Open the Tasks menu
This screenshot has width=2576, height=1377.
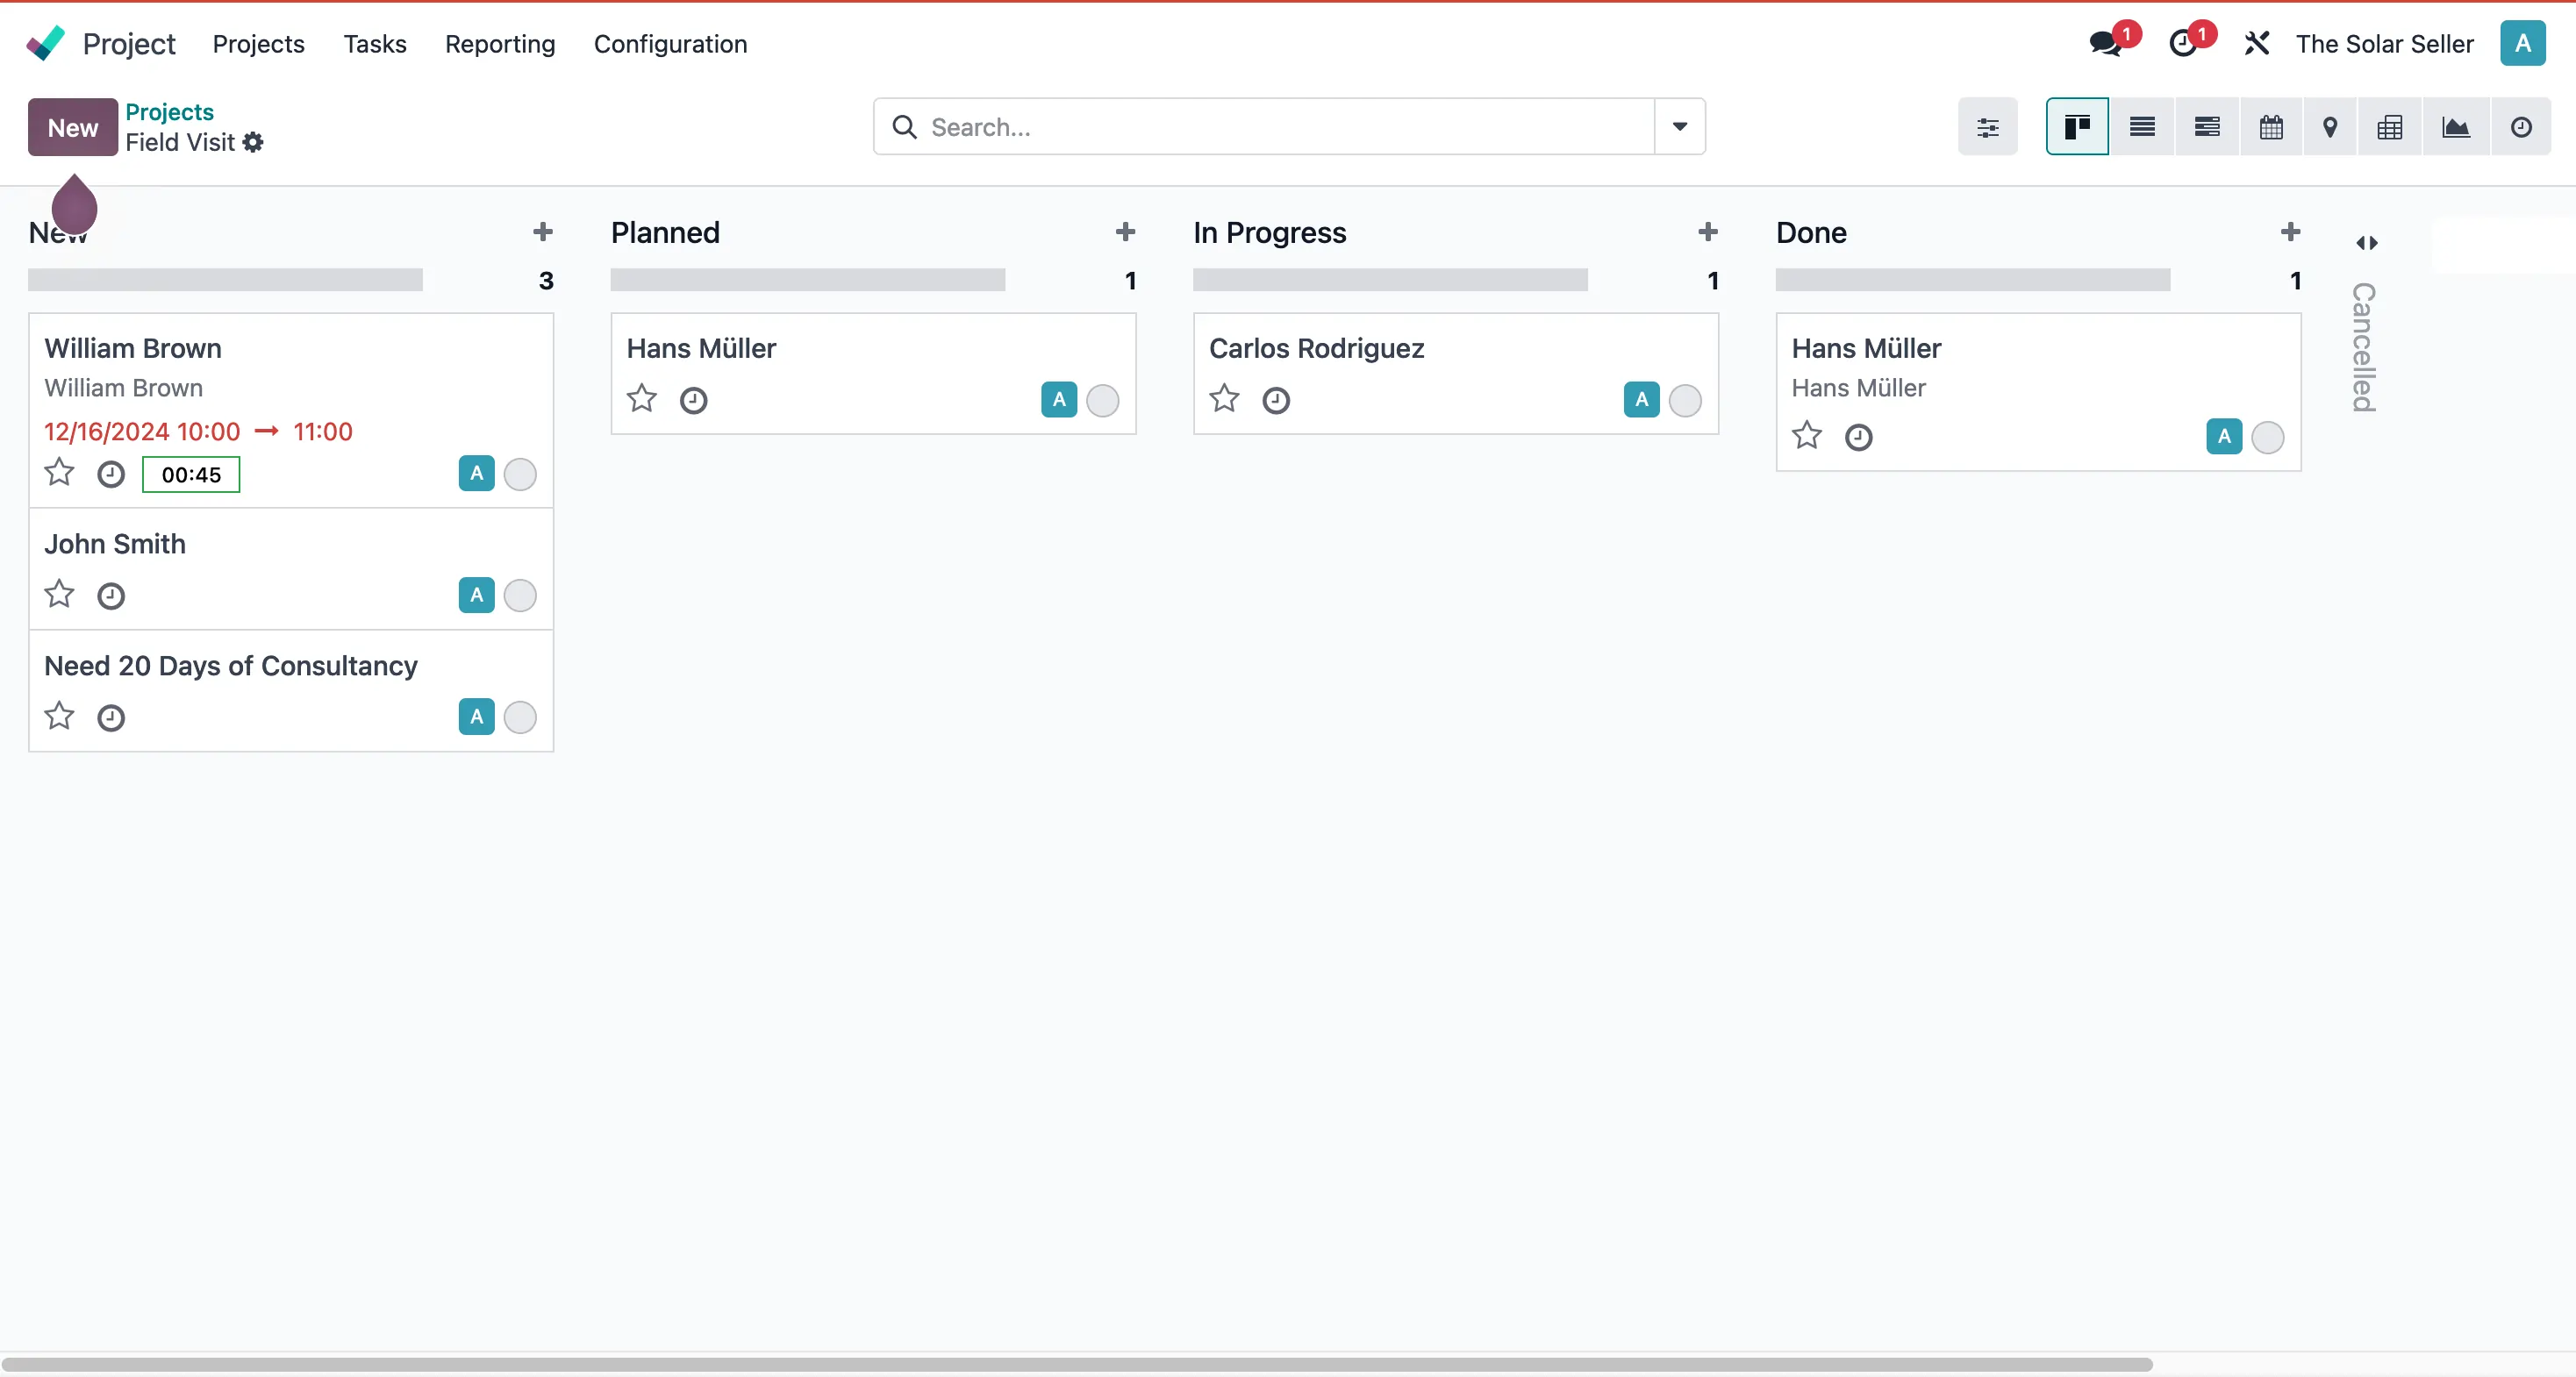375,43
